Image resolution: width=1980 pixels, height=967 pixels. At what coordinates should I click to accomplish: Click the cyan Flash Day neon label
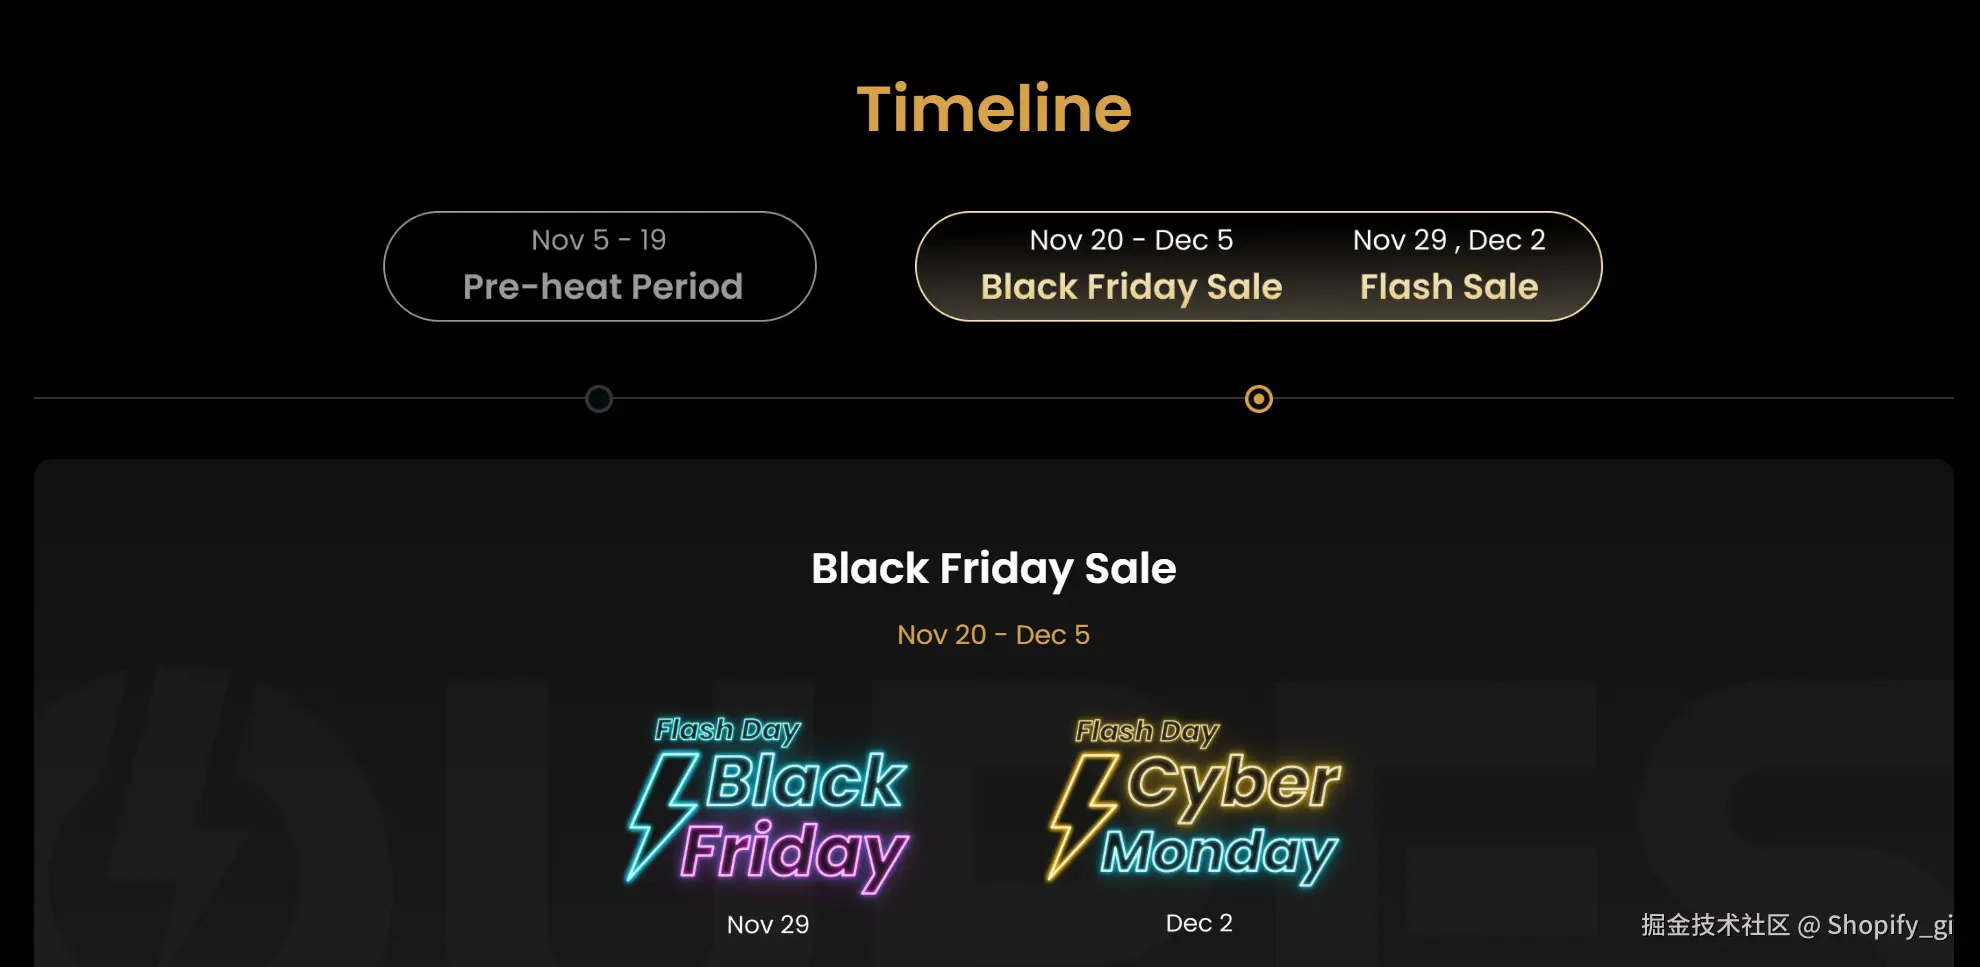(727, 730)
